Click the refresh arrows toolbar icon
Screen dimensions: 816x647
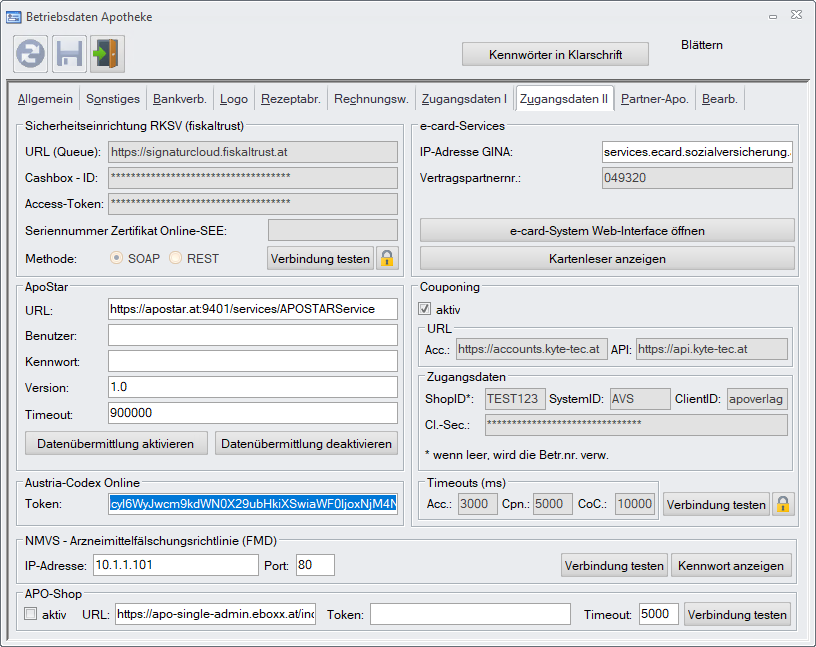point(31,54)
